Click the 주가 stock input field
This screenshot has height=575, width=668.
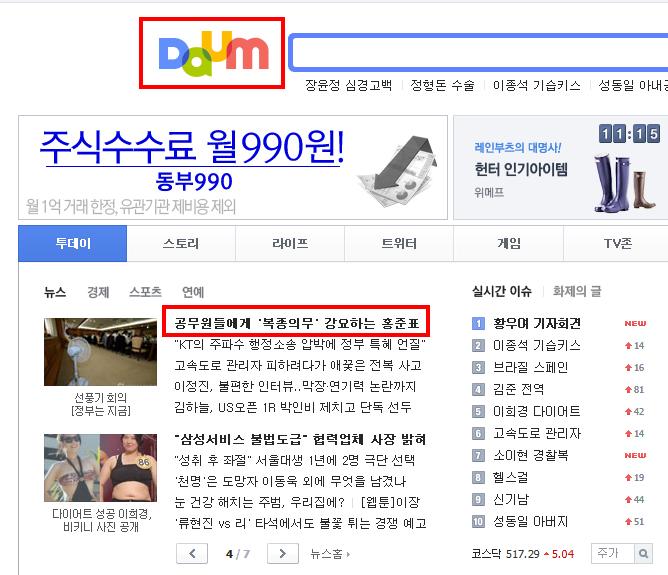click(x=613, y=553)
